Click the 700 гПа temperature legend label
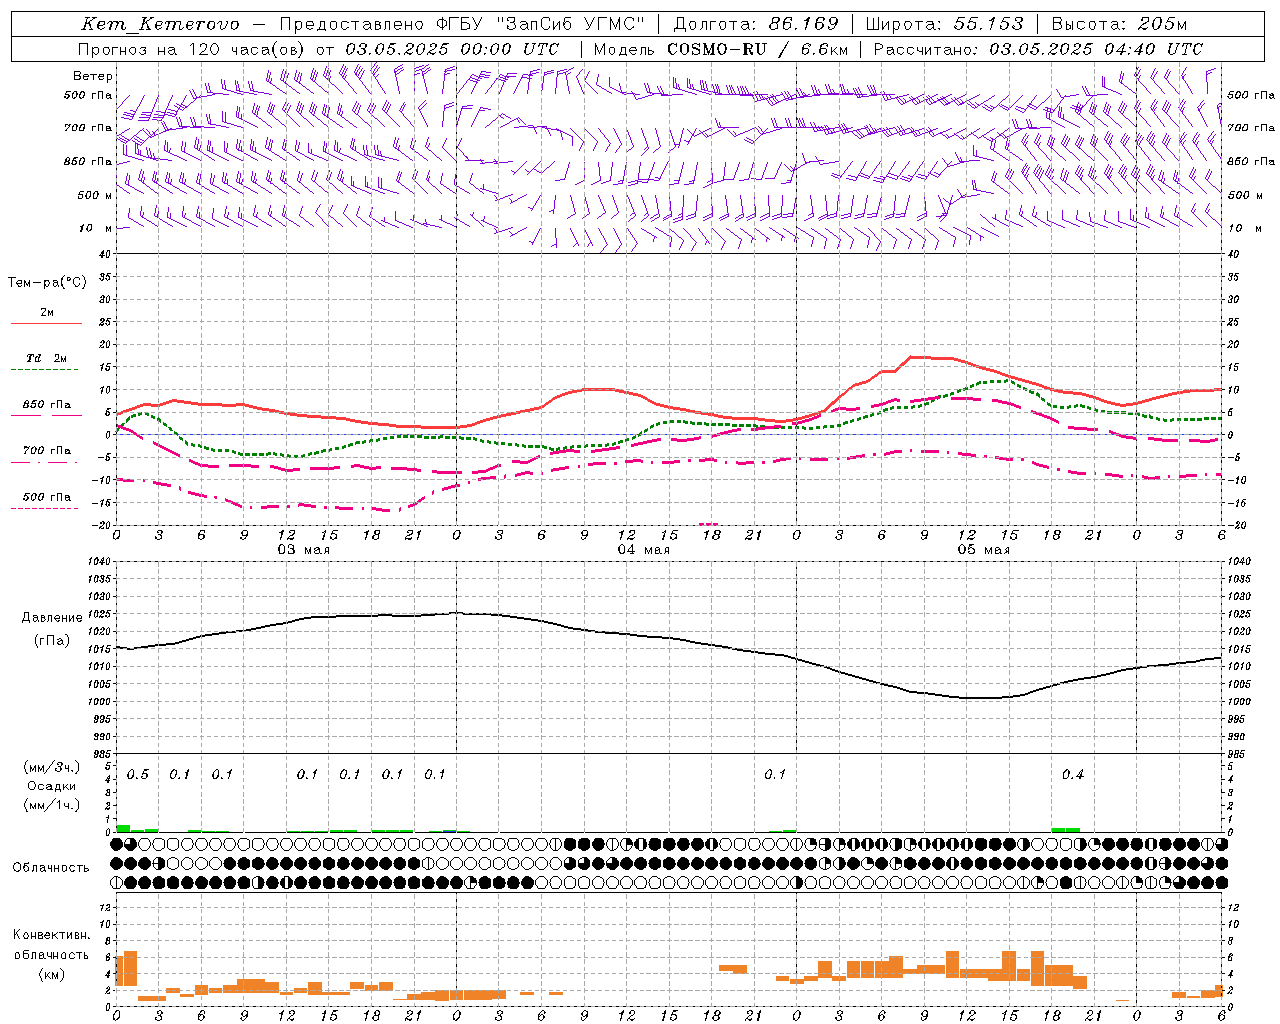1280x1024 pixels. (x=47, y=451)
